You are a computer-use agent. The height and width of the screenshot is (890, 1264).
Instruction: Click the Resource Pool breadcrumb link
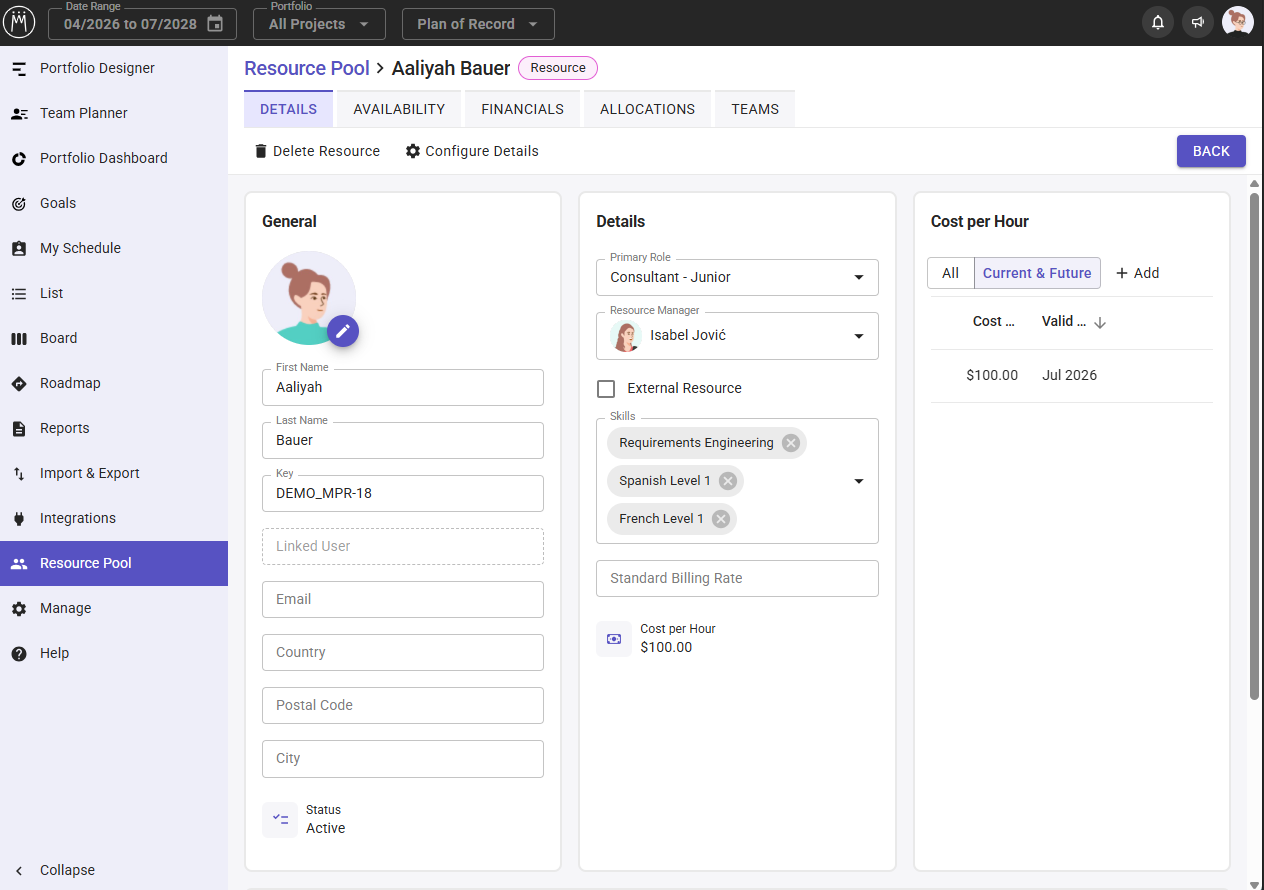point(307,68)
